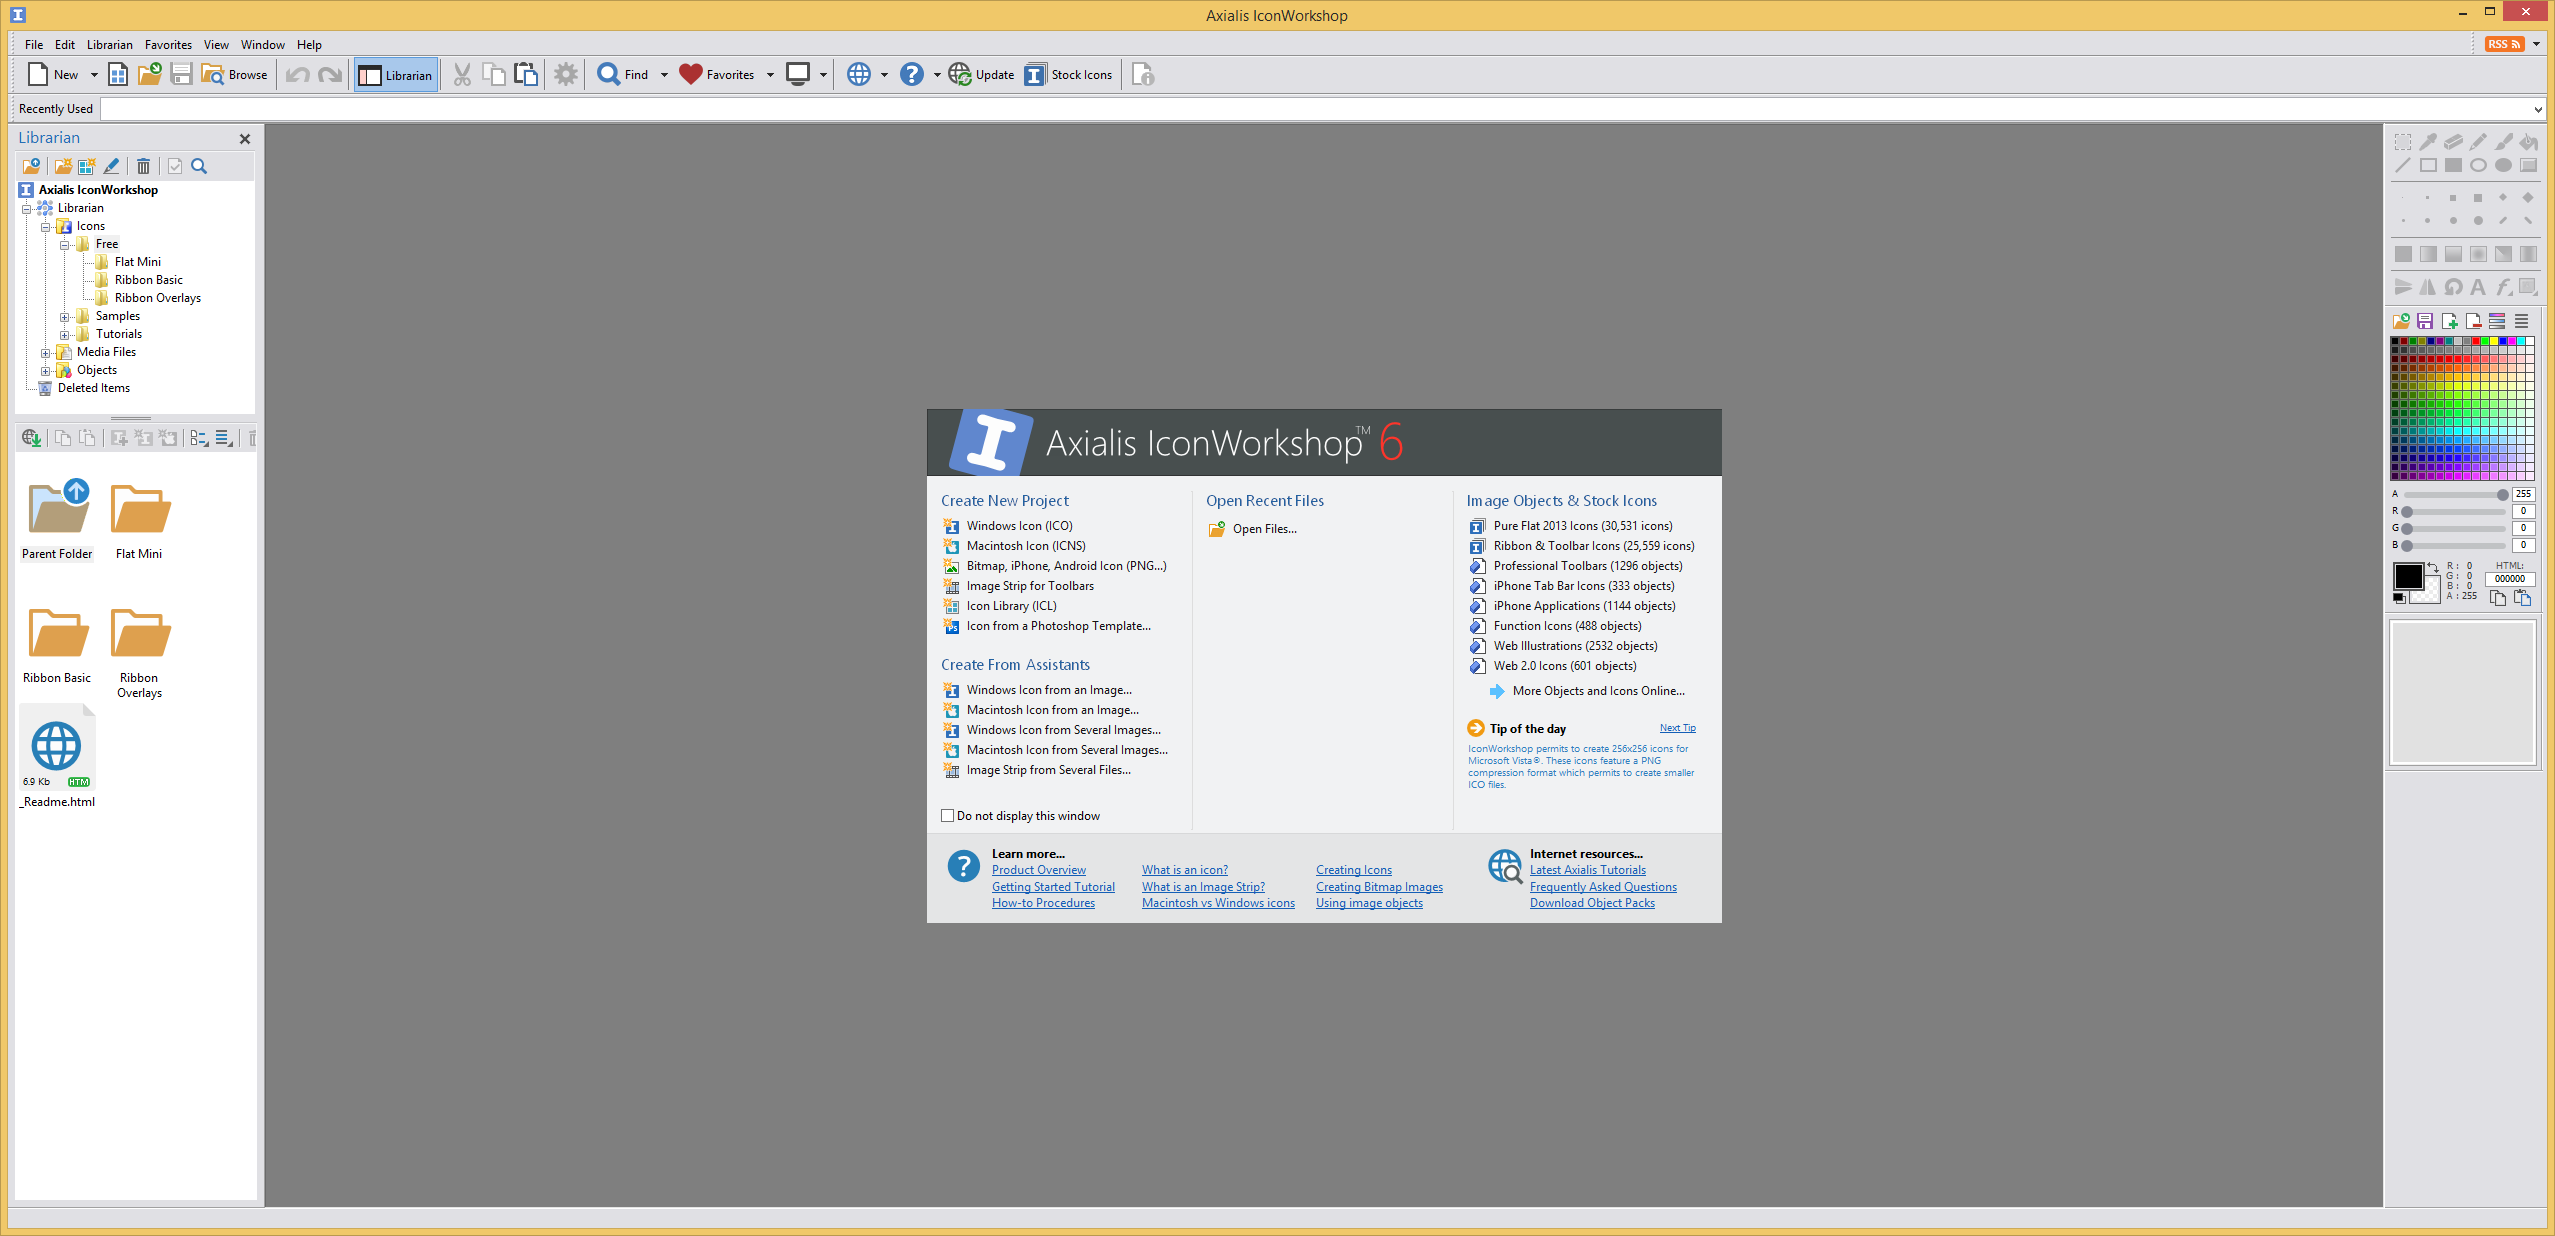Click the black foreground color swatch
2555x1236 pixels.
click(x=2407, y=576)
